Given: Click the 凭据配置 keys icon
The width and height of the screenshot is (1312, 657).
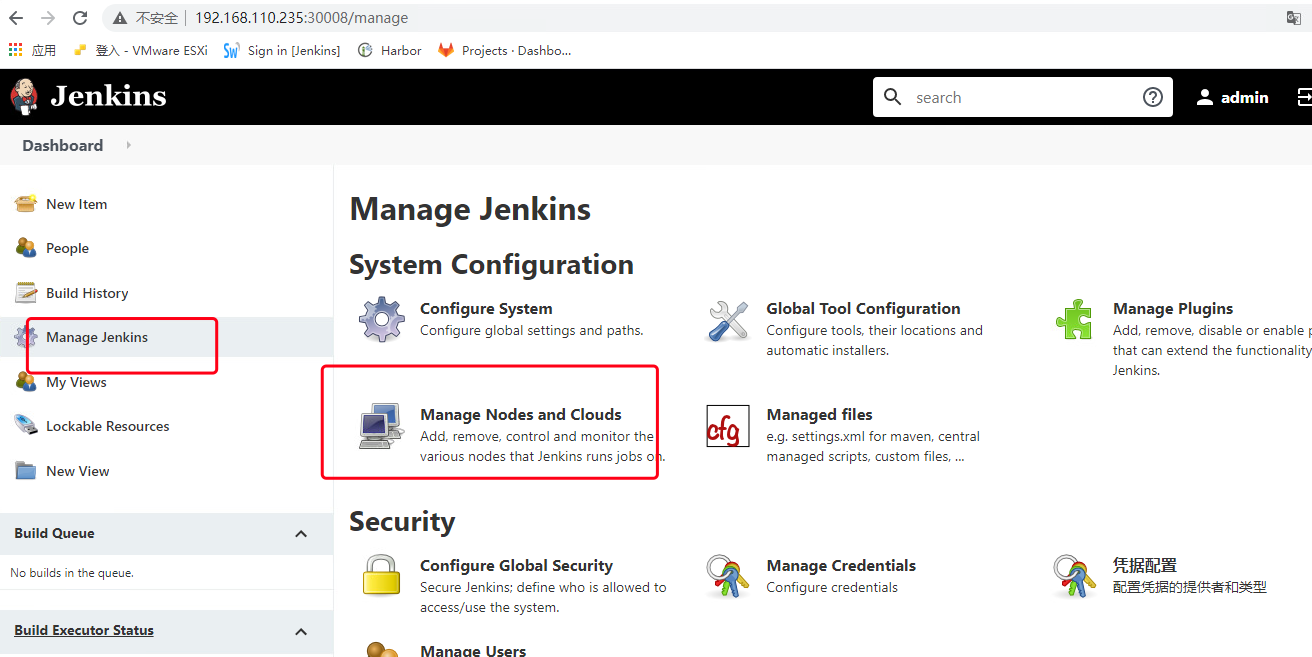Looking at the screenshot, I should [1074, 577].
